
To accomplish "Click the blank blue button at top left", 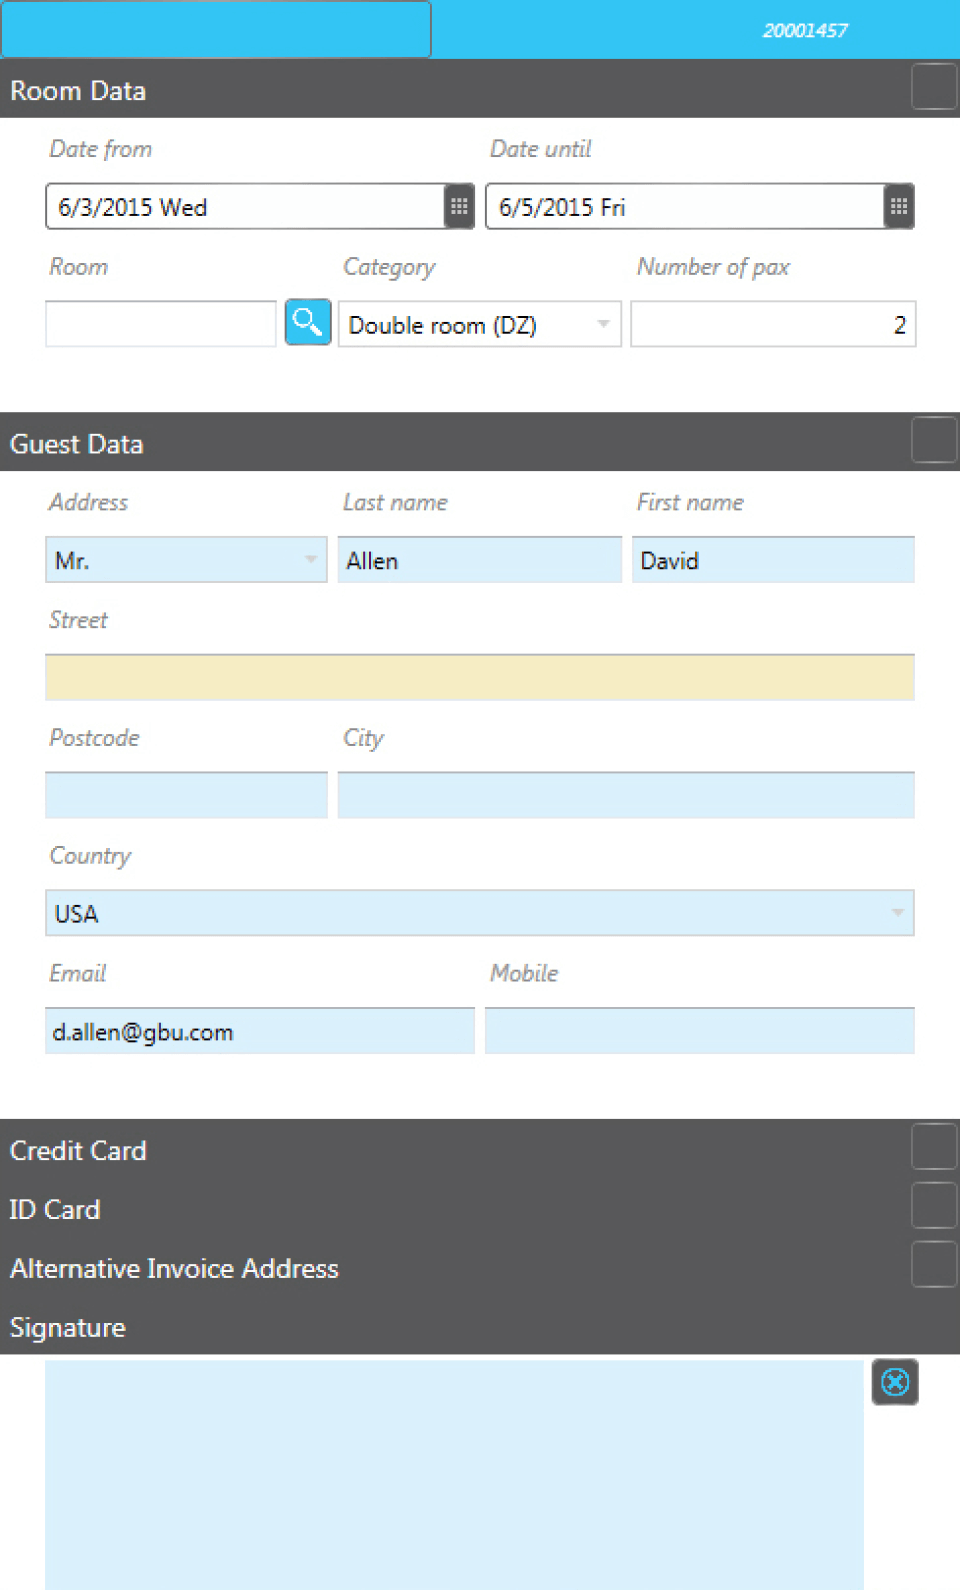I will click(216, 30).
